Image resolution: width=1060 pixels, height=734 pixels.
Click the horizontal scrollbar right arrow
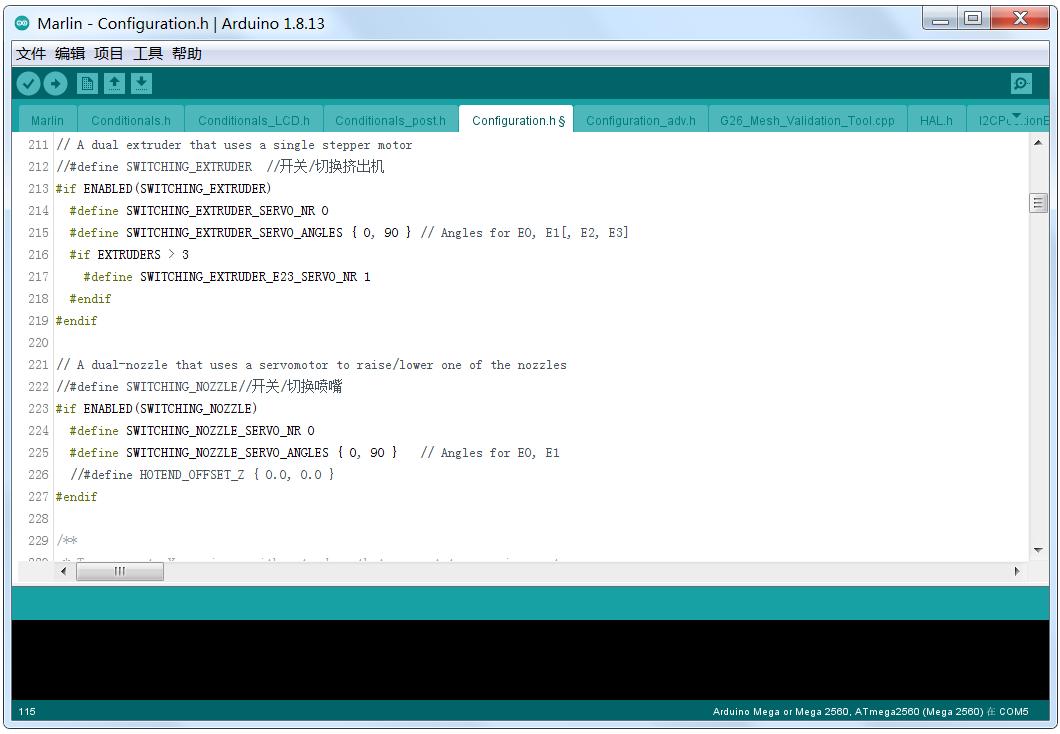[x=1017, y=571]
